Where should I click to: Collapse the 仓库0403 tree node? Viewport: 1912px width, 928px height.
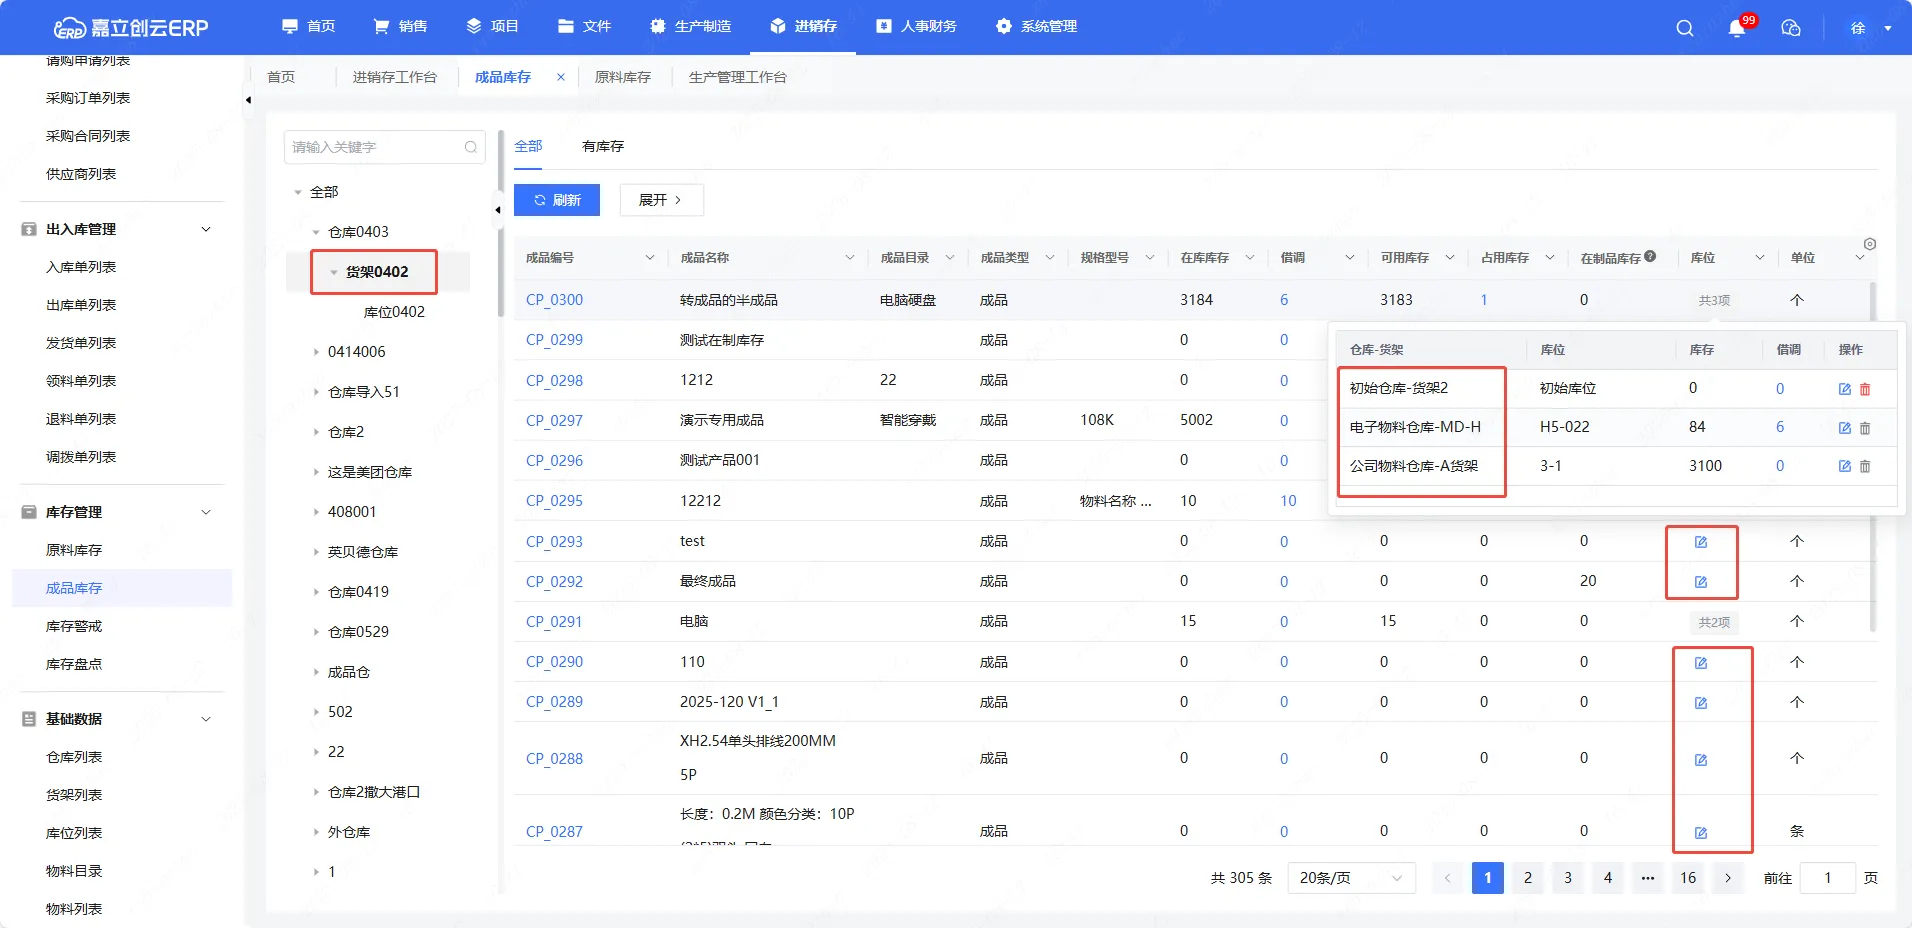click(317, 232)
